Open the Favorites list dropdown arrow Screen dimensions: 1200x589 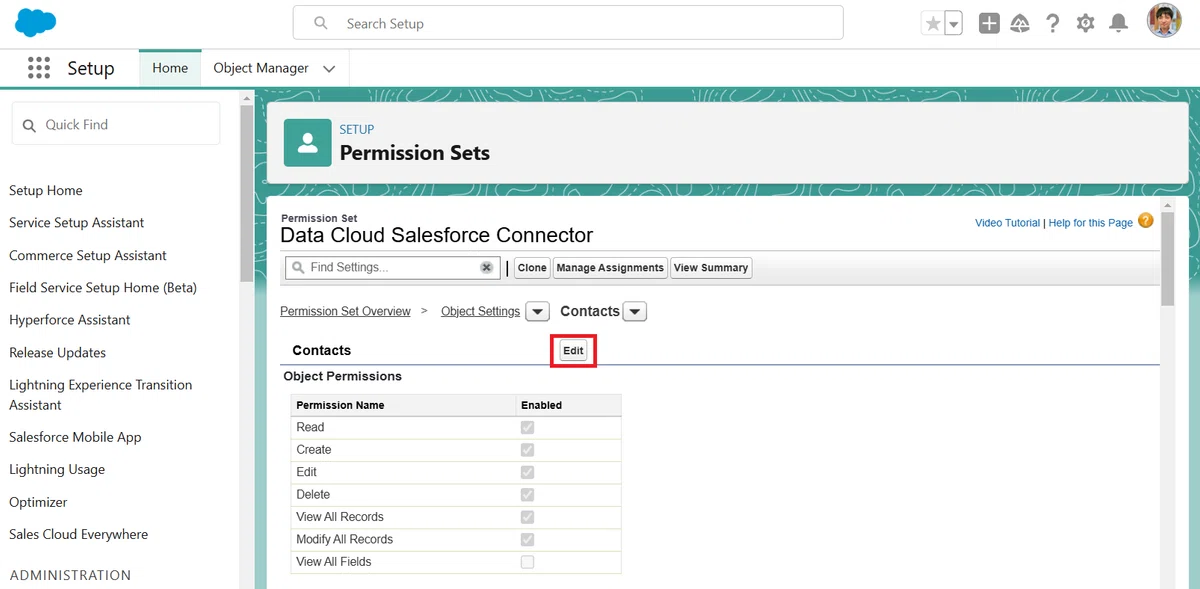click(x=953, y=24)
